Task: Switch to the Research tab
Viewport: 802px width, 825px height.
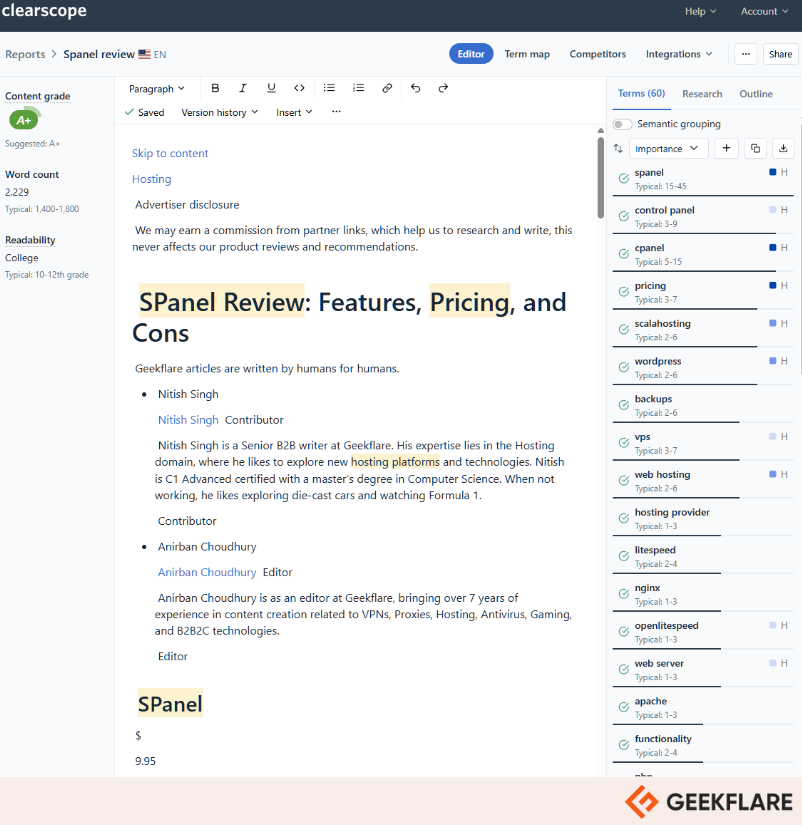Action: (x=702, y=94)
